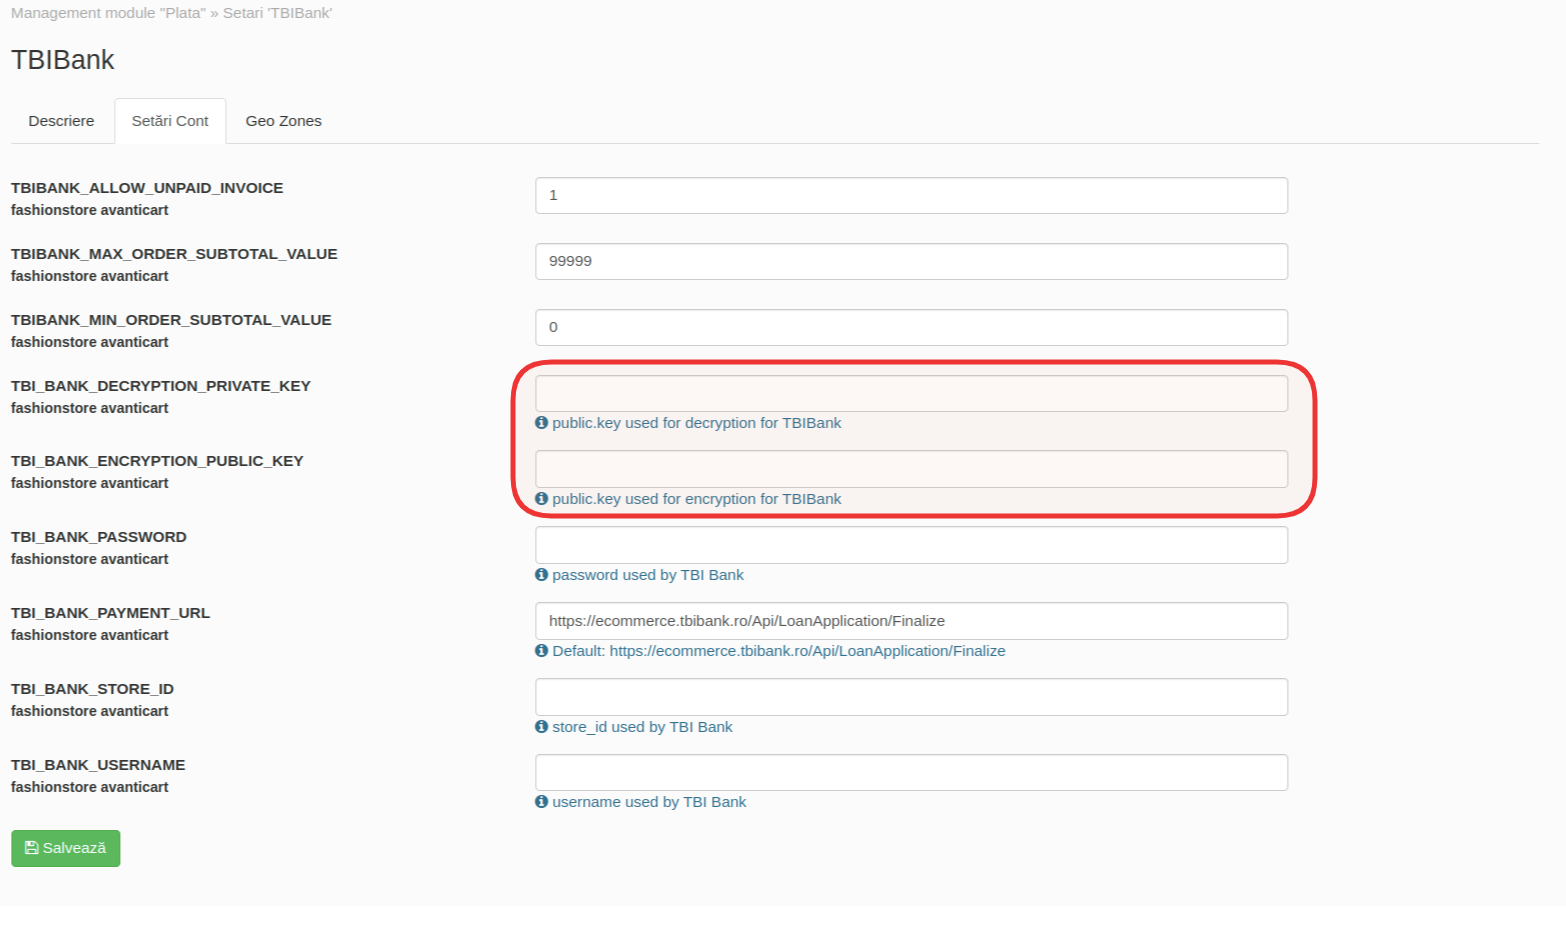The height and width of the screenshot is (948, 1566).
Task: Click the TBI_BANK_USERNAME input field
Action: [x=911, y=772]
